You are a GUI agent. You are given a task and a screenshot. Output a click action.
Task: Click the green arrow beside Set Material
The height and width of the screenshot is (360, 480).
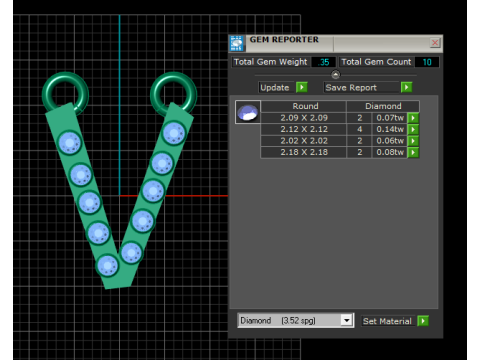pyautogui.click(x=423, y=321)
